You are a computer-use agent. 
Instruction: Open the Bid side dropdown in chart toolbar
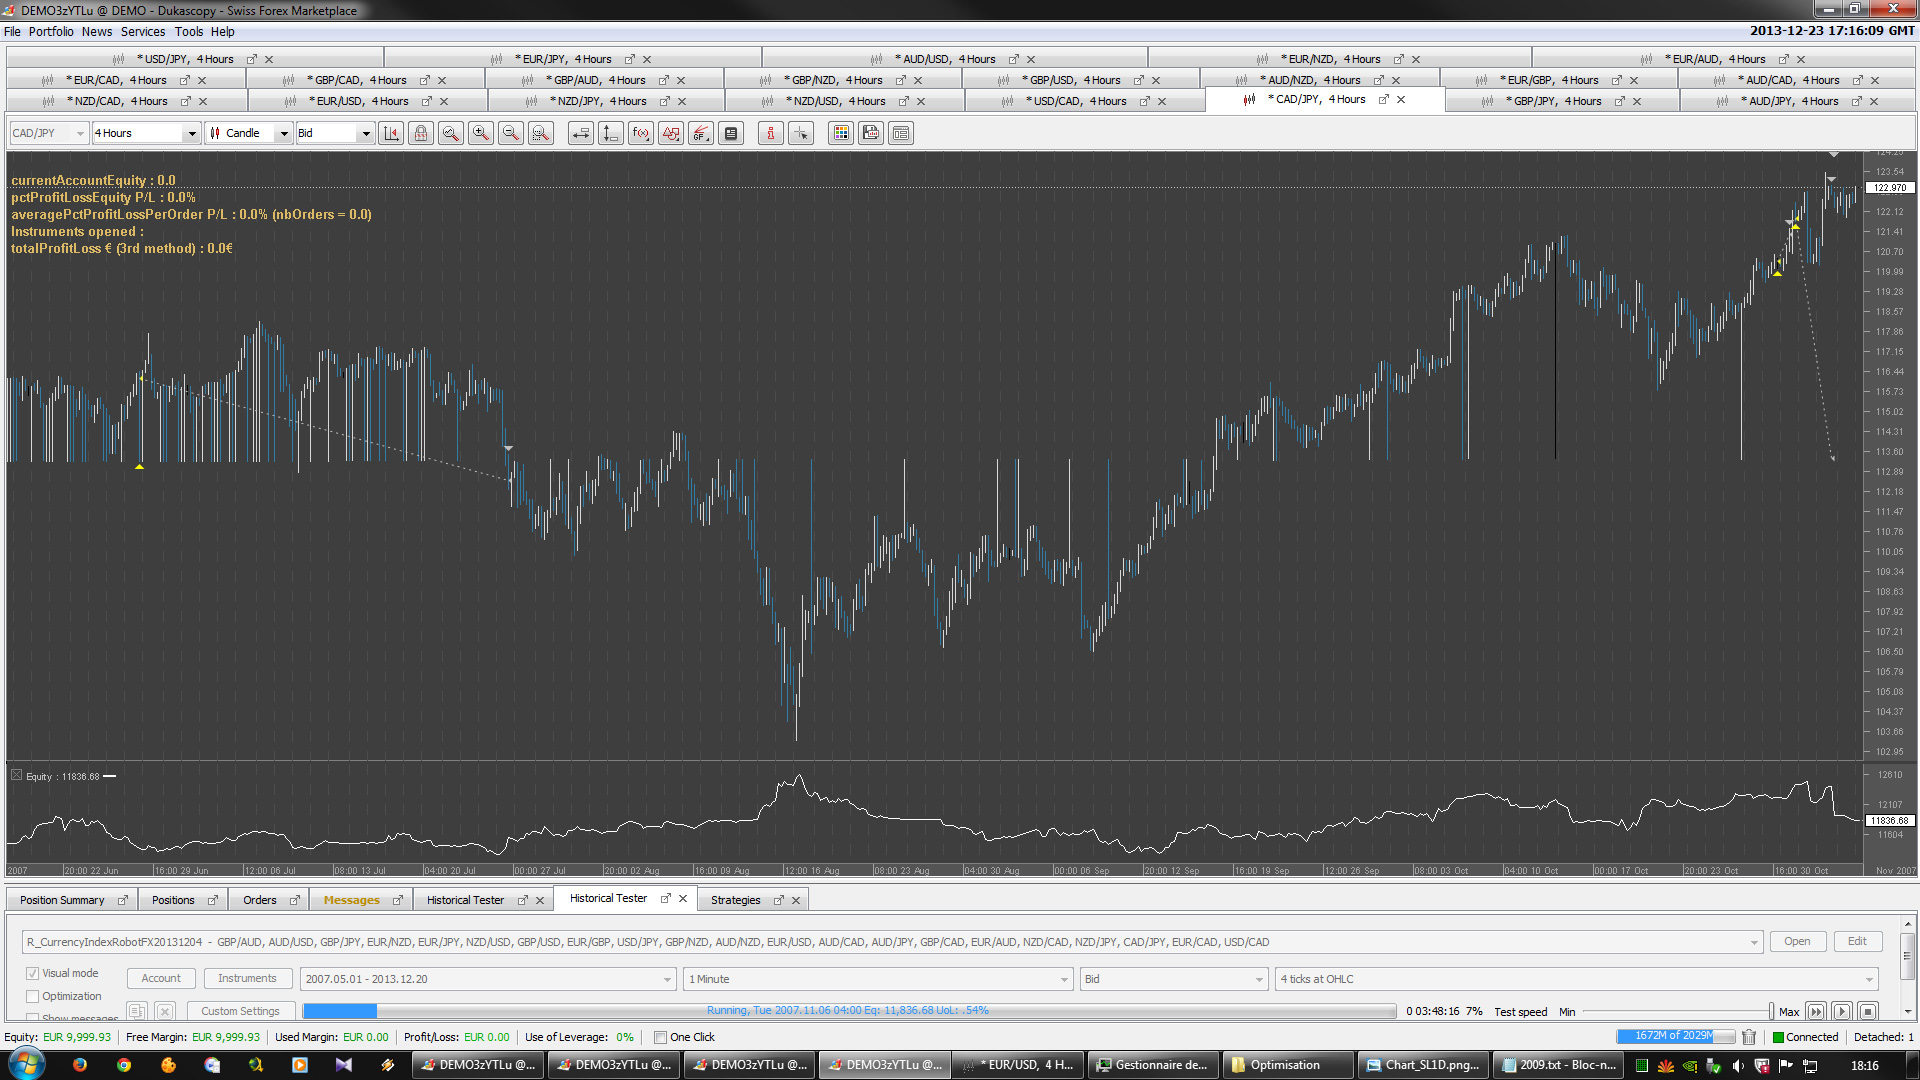coord(335,133)
